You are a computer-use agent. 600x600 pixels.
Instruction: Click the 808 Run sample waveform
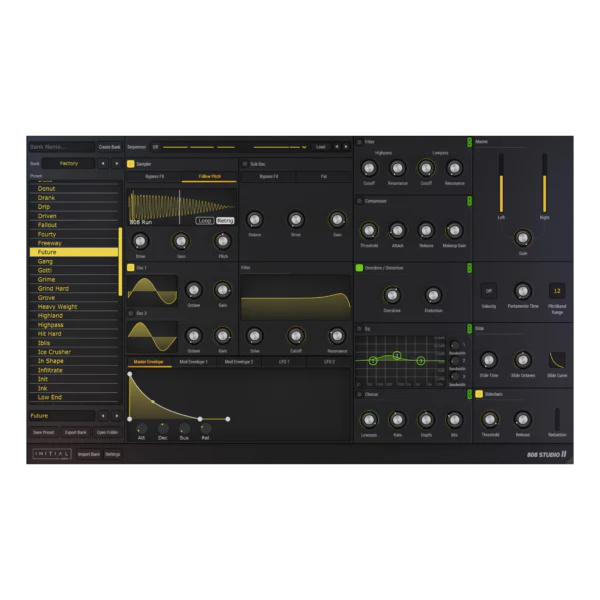pos(181,207)
